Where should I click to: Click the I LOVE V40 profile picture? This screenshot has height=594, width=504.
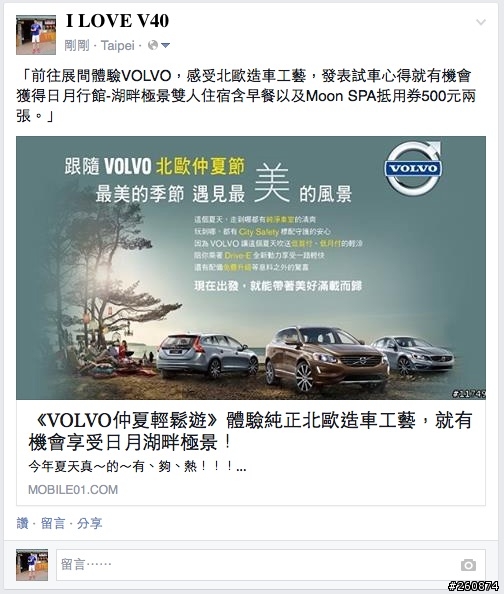click(36, 35)
